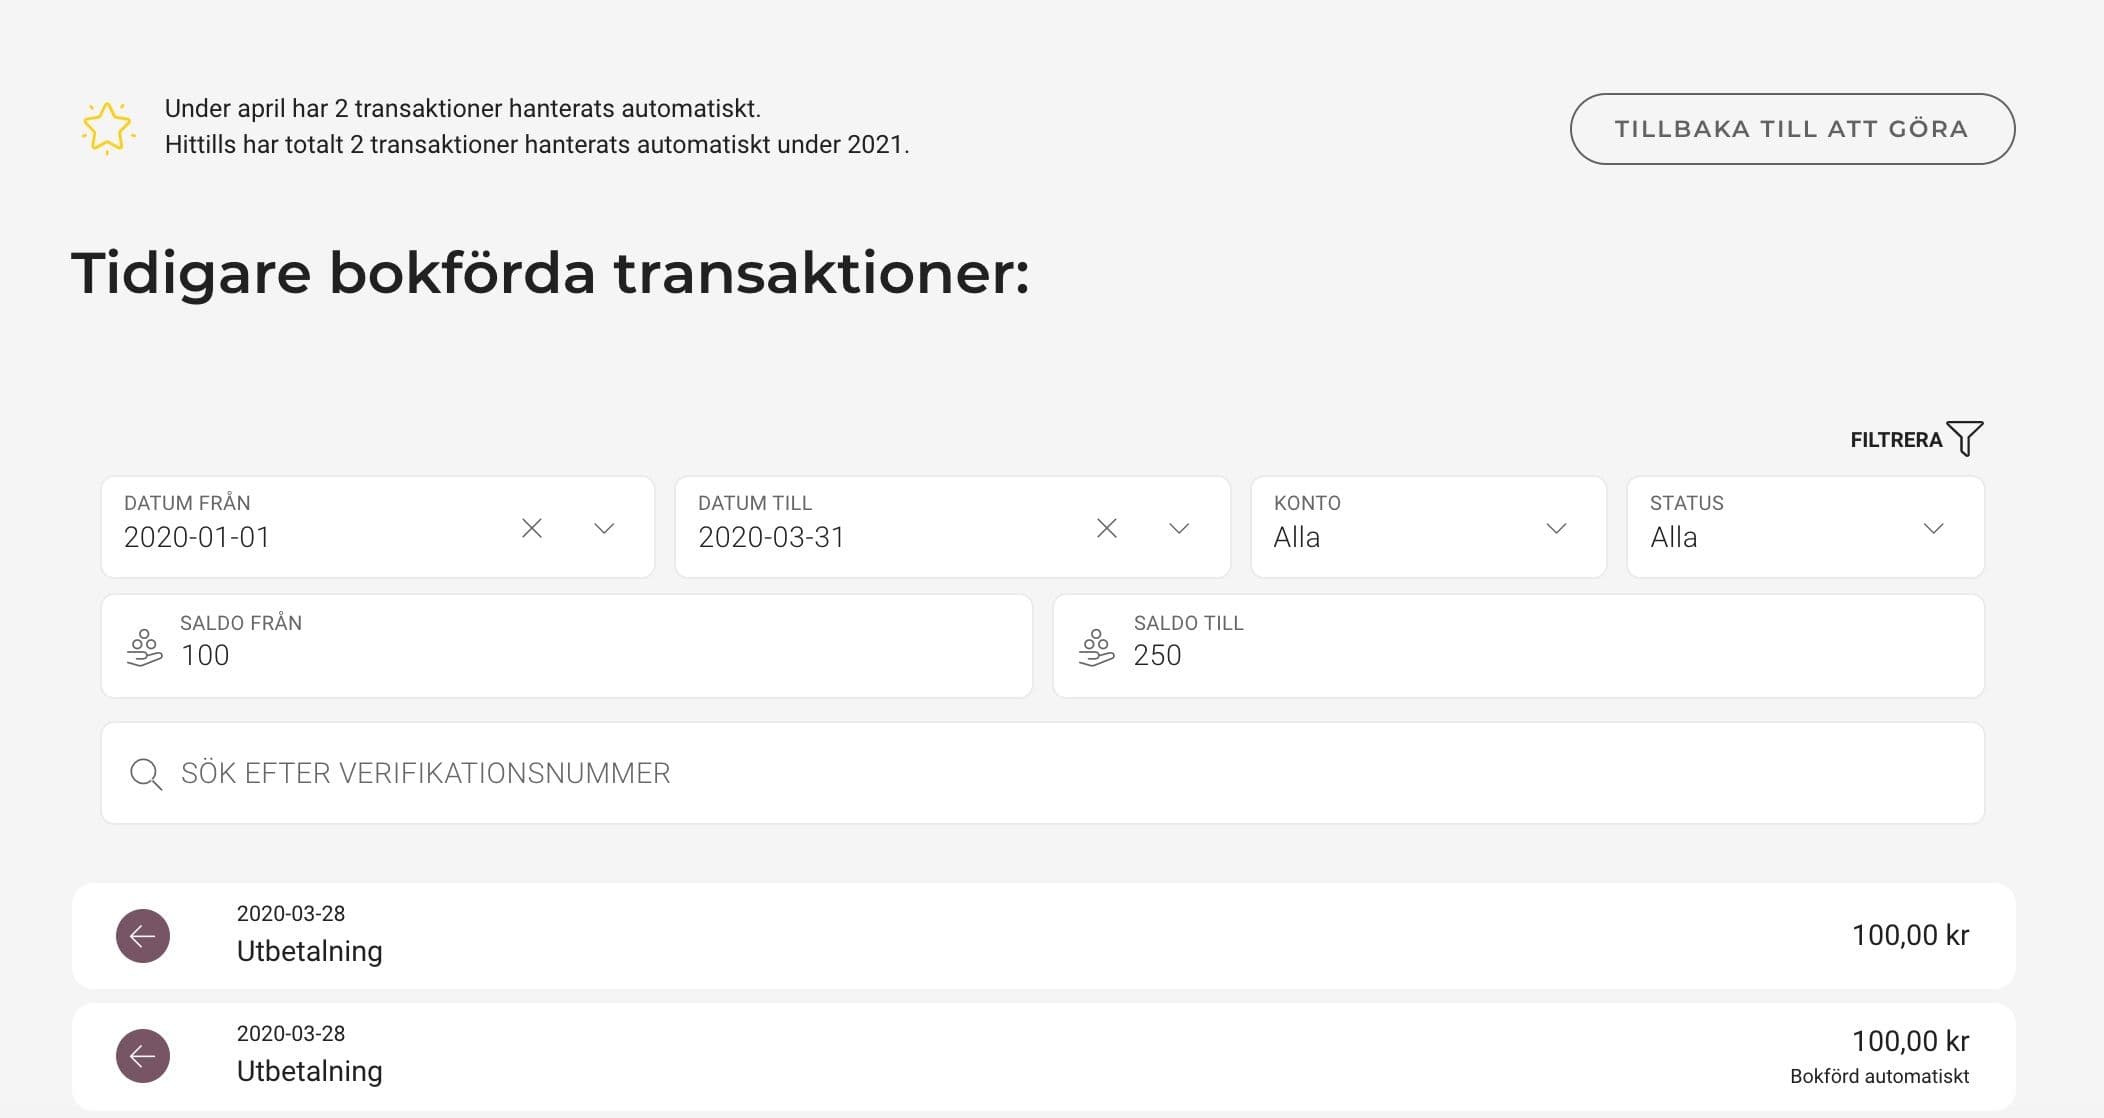Expand the Datum från date picker
This screenshot has width=2104, height=1118.
click(604, 528)
